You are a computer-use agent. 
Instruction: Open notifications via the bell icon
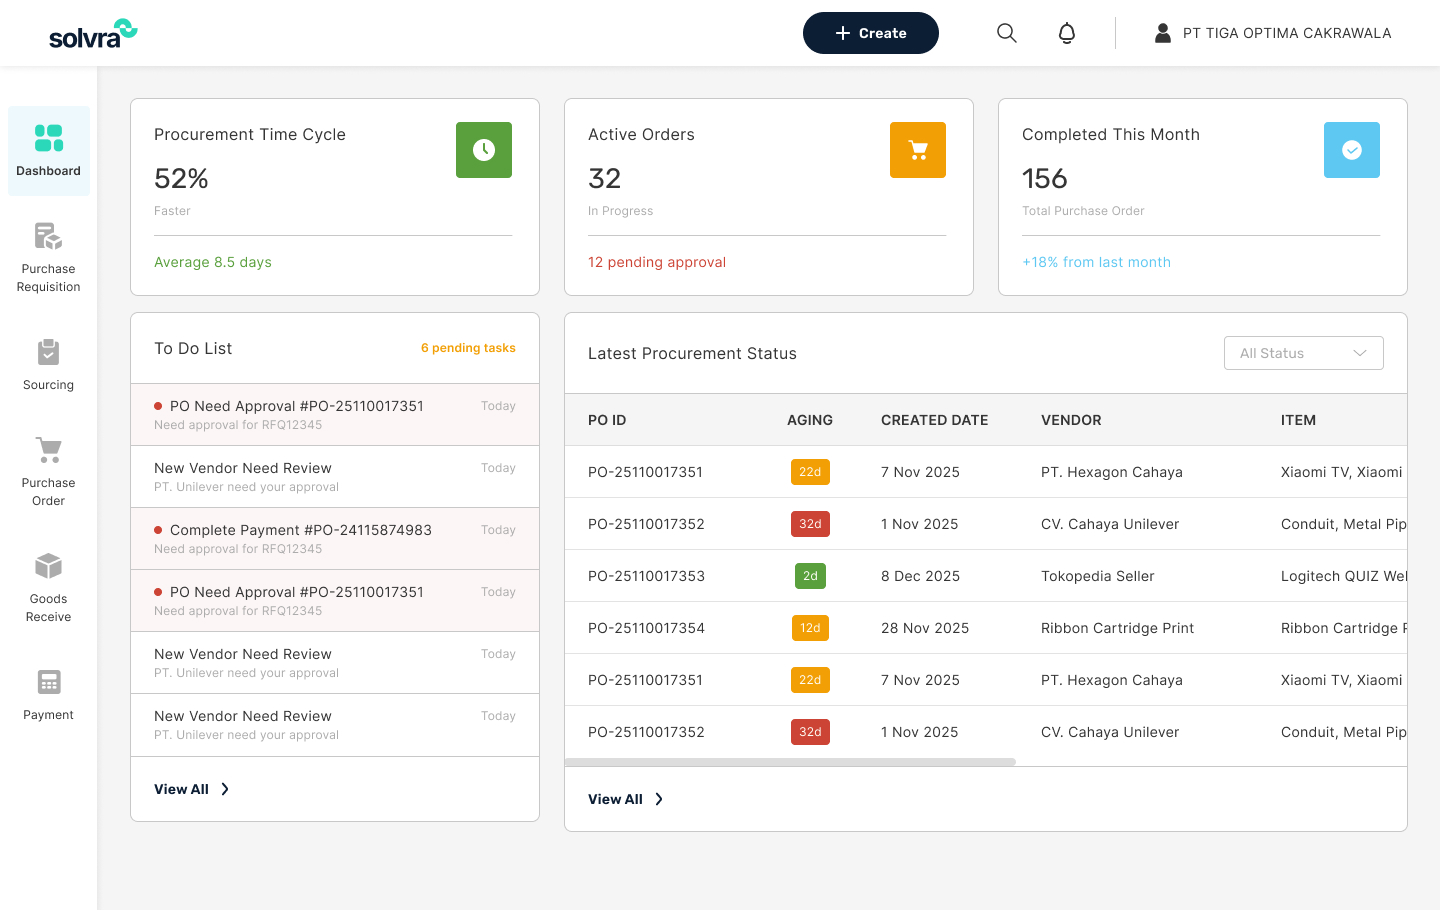point(1066,32)
